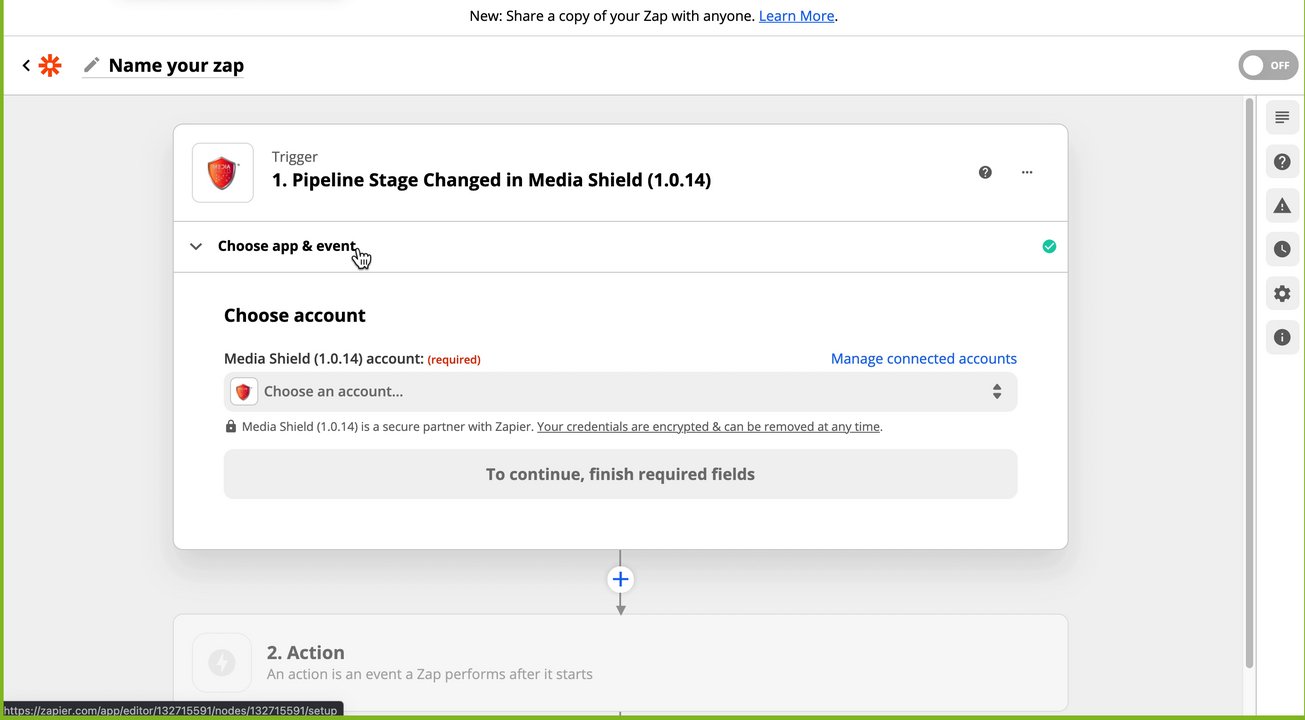Image resolution: width=1305 pixels, height=720 pixels.
Task: Open the trigger three-dot more options menu
Action: click(x=1027, y=172)
